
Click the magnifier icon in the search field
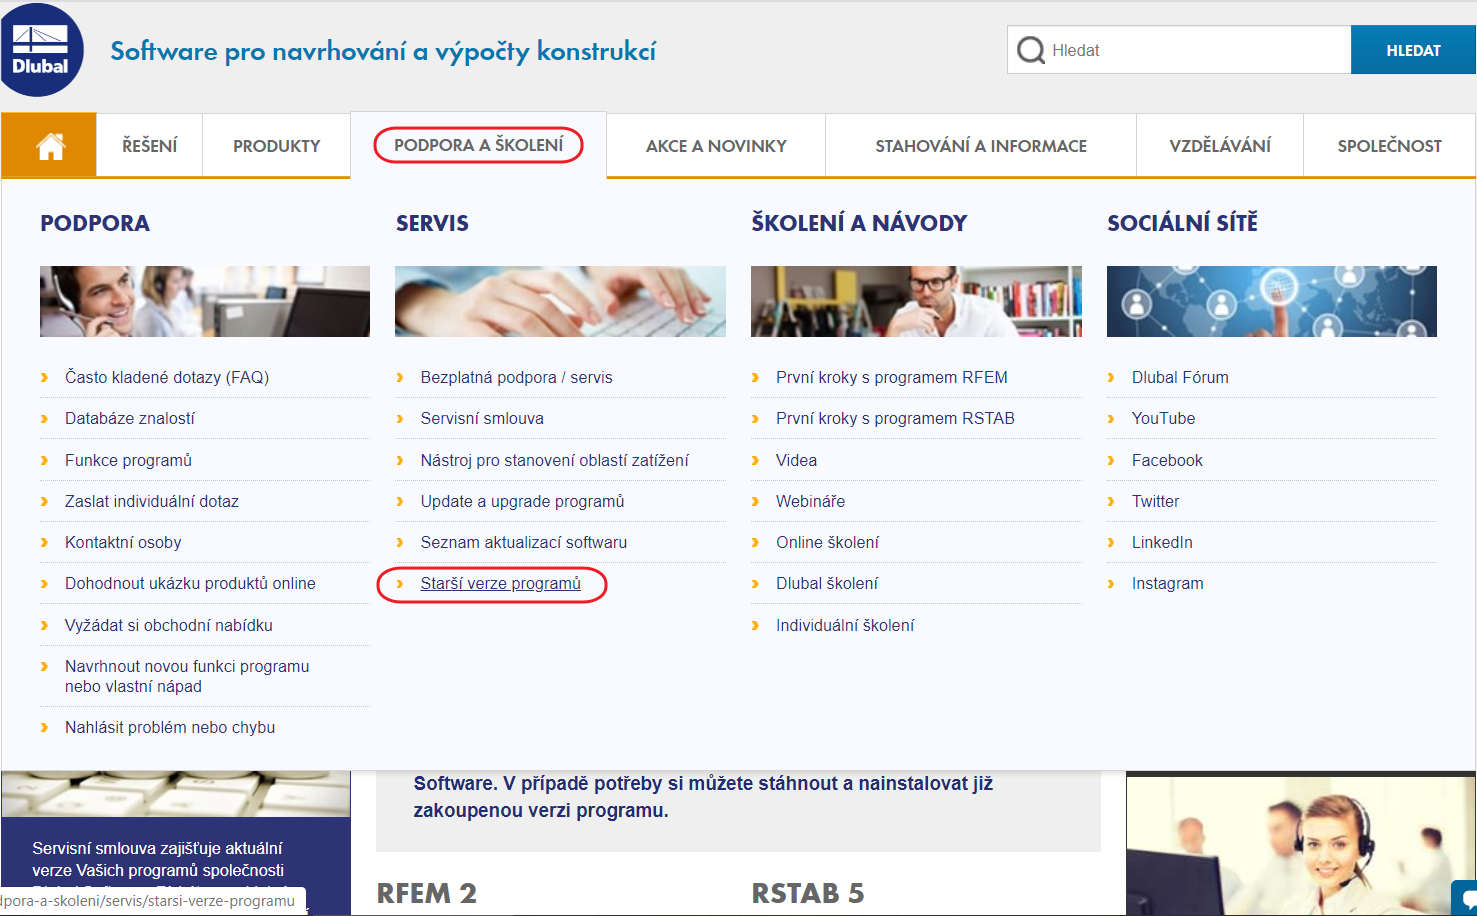(x=1029, y=49)
